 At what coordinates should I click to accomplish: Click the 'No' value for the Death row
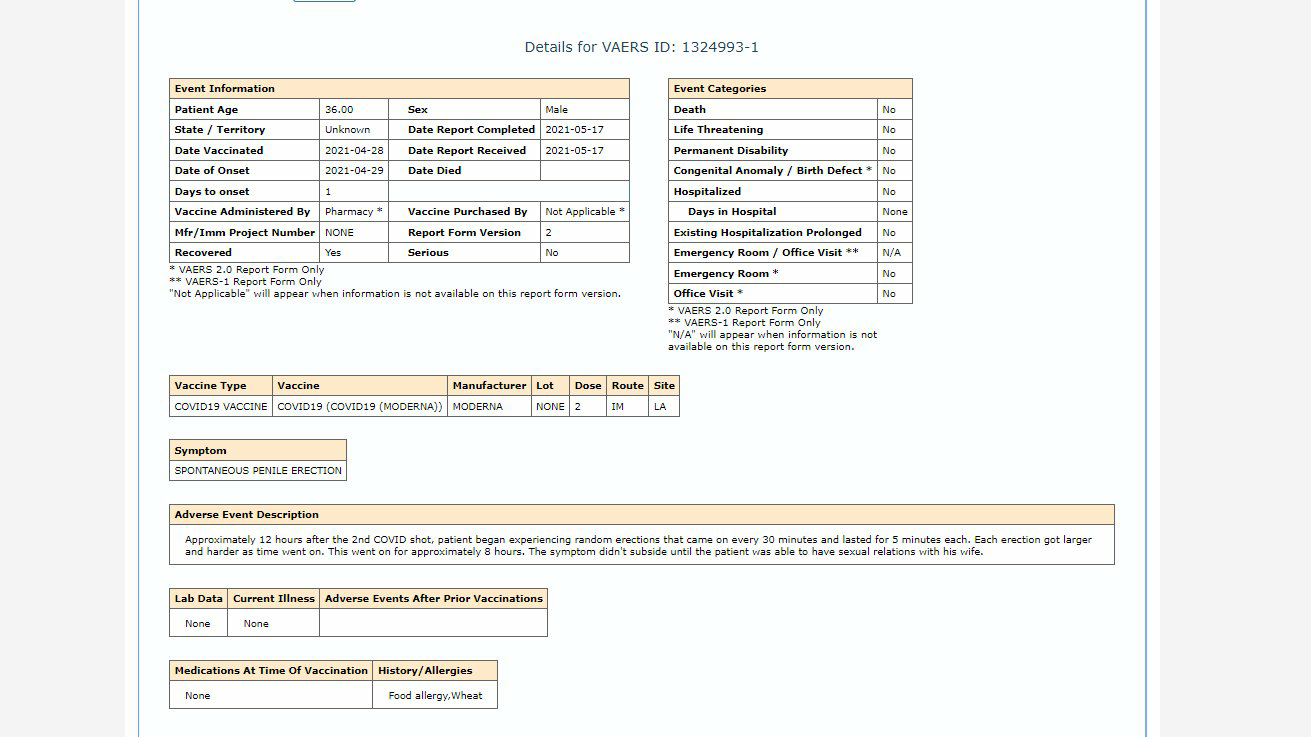[x=894, y=109]
